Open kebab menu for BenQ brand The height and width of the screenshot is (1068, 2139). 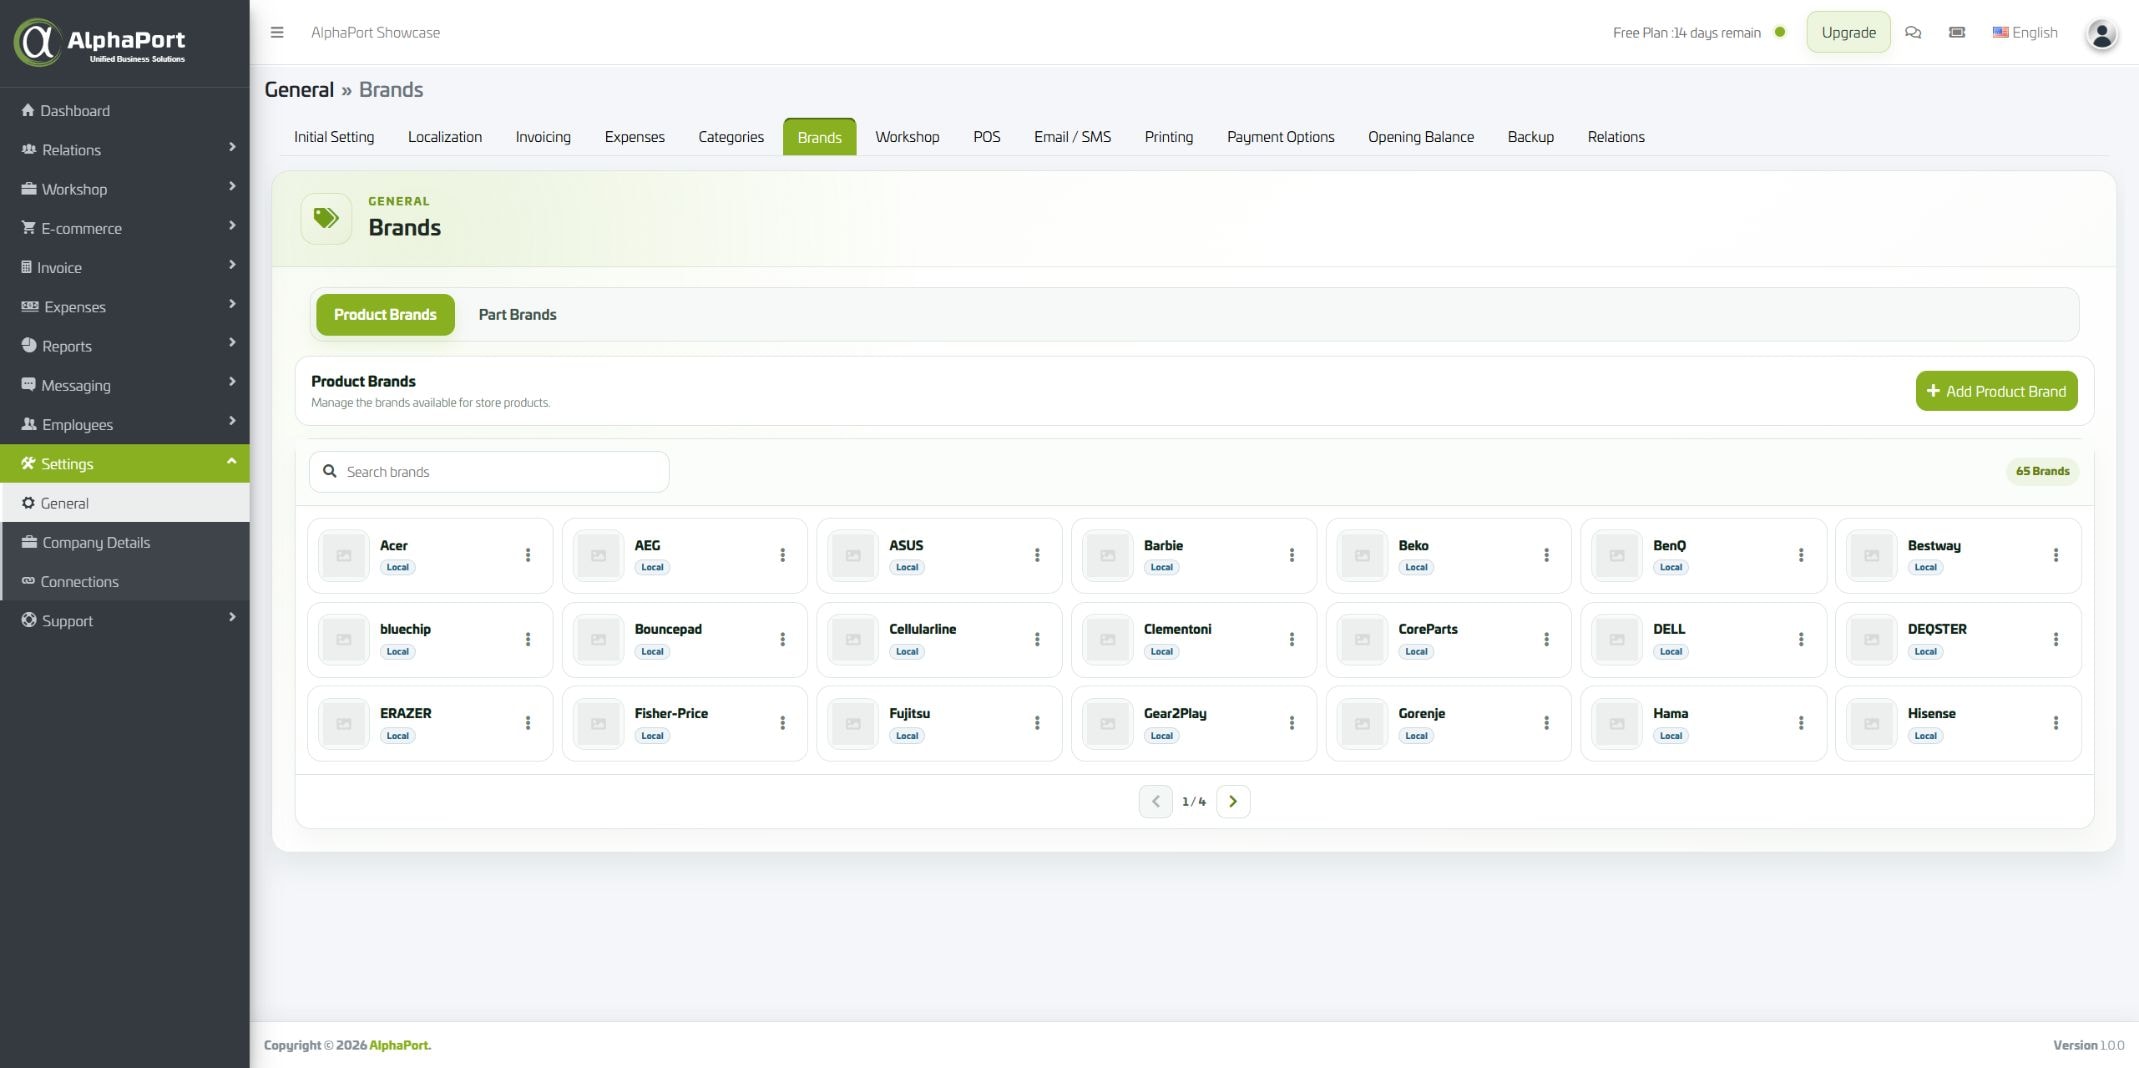click(x=1801, y=555)
